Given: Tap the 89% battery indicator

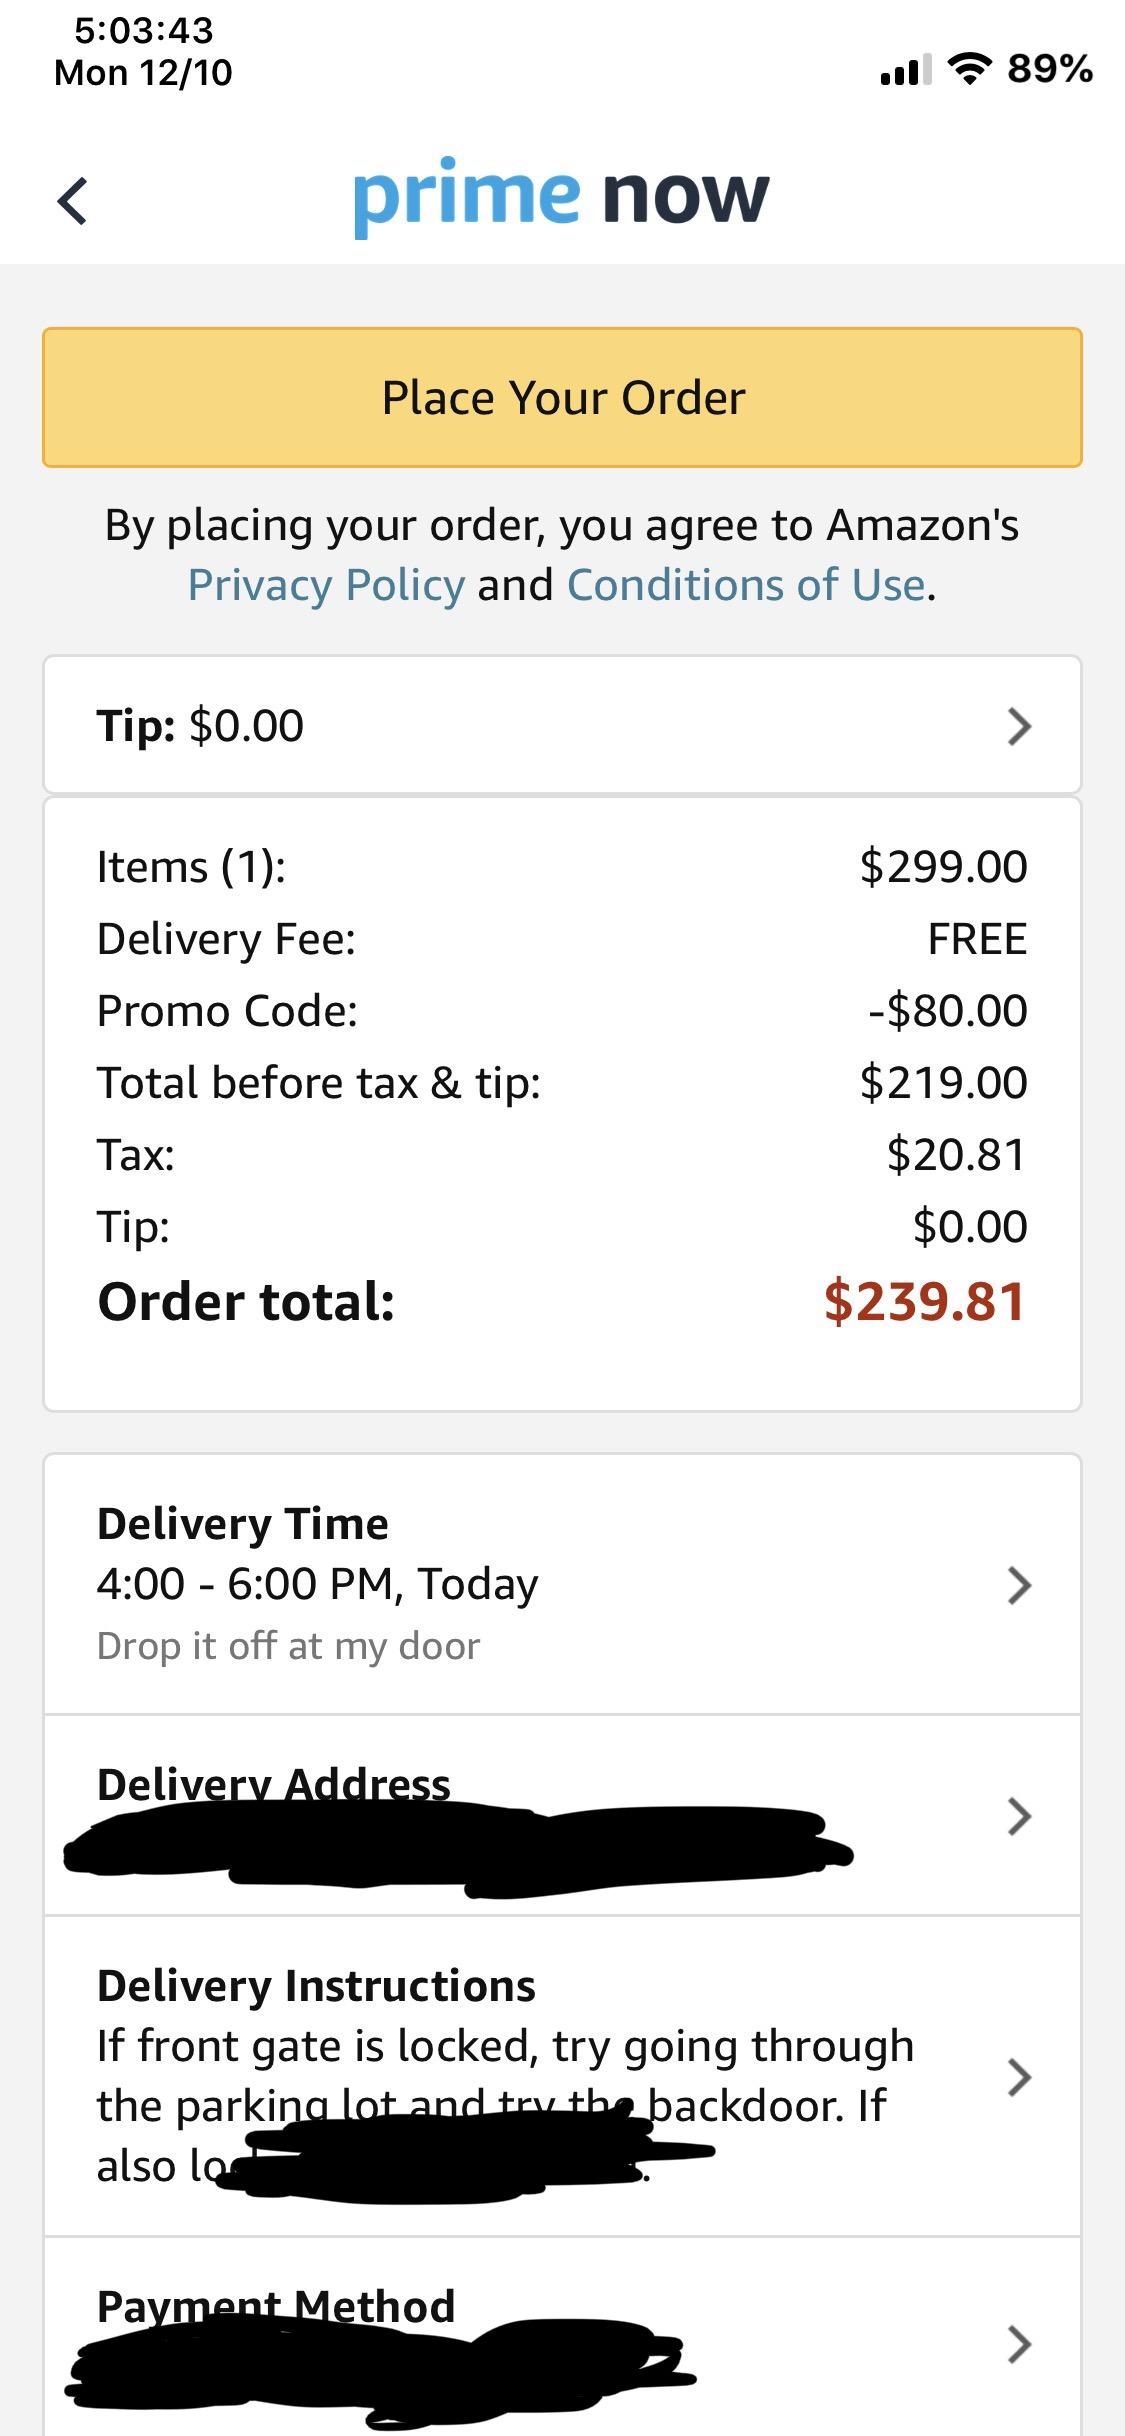Looking at the screenshot, I should pyautogui.click(x=1050, y=69).
